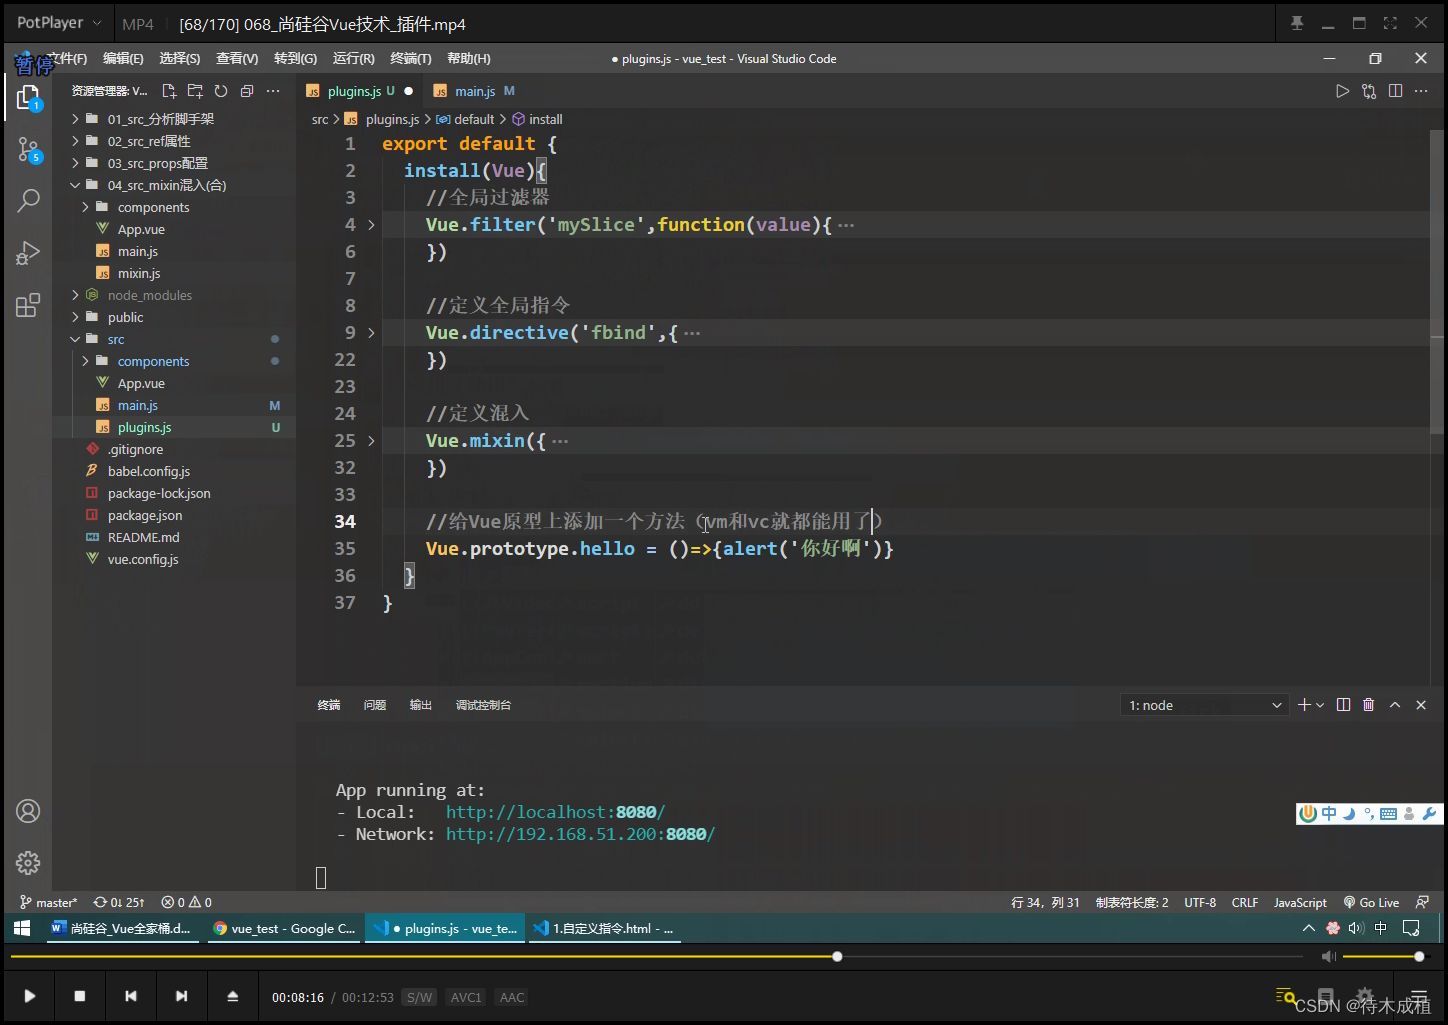Close the terminal panel
This screenshot has width=1448, height=1025.
pos(1421,705)
